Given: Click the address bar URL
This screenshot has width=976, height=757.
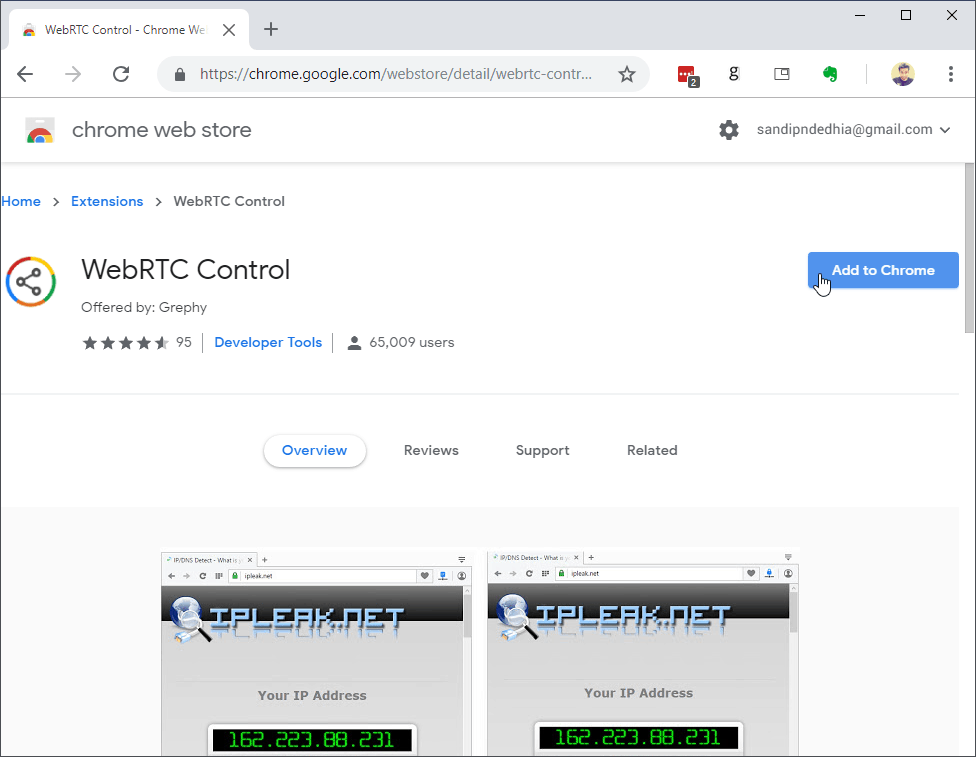Looking at the screenshot, I should pos(395,74).
